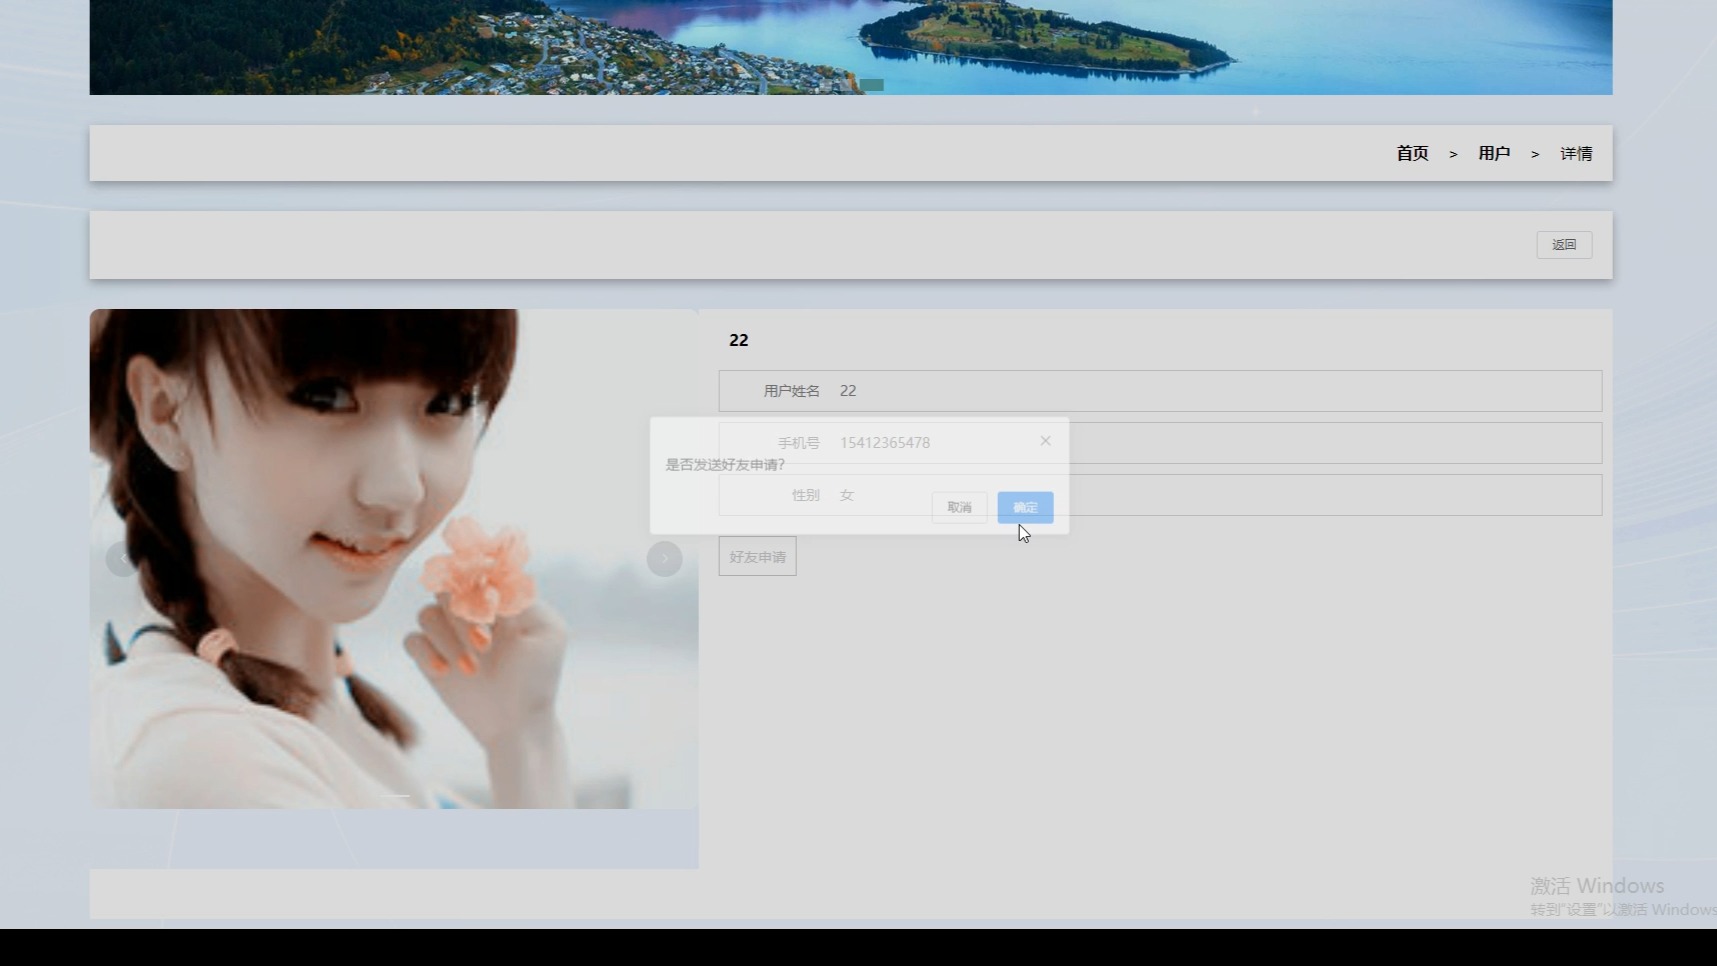
Task: Close the friend request dialog with X icon
Action: pos(1045,441)
